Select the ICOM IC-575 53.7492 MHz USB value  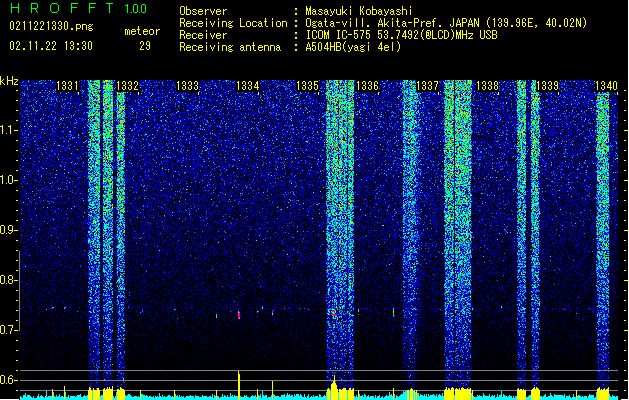pyautogui.click(x=402, y=35)
